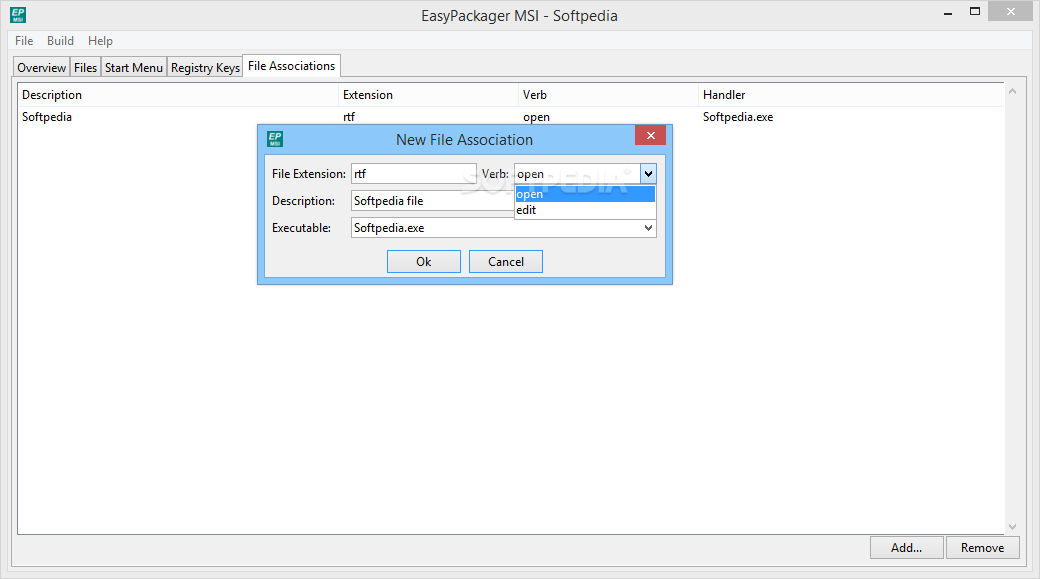Click the Handler column header

coord(851,95)
